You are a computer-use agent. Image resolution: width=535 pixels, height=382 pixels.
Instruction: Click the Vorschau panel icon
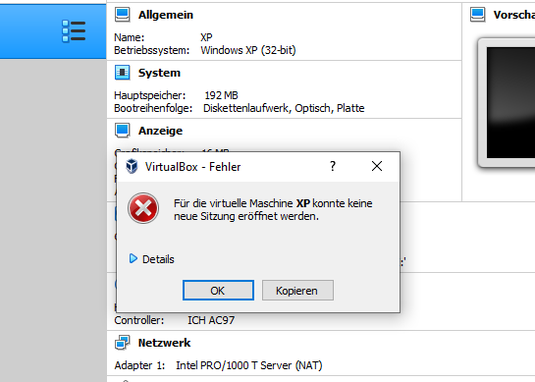(477, 15)
